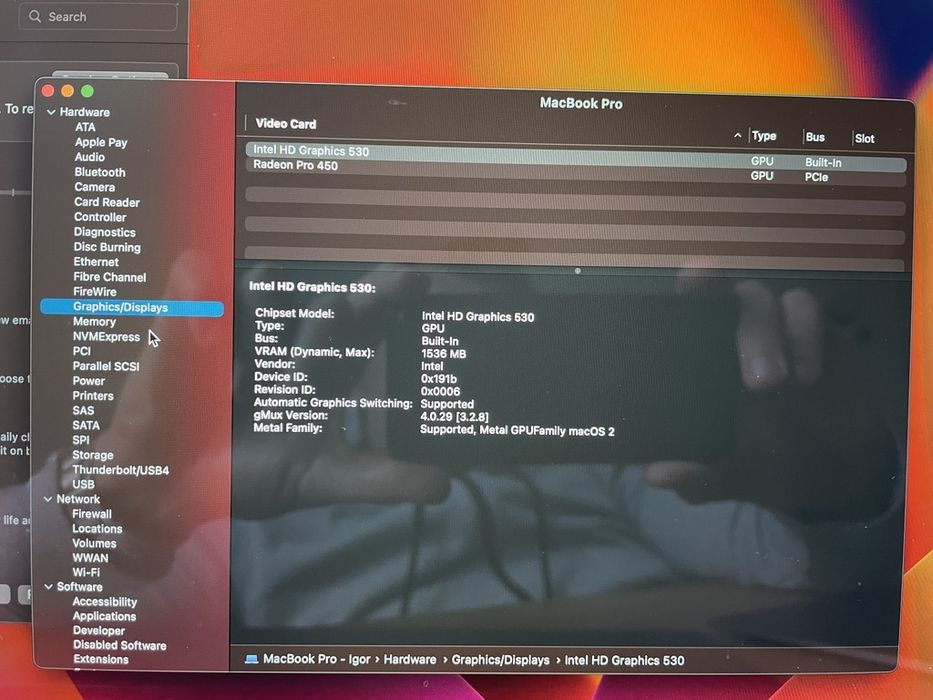Screen dimensions: 933x700
Task: Click Intel HD Graphics 530 in path bar
Action: [624, 661]
